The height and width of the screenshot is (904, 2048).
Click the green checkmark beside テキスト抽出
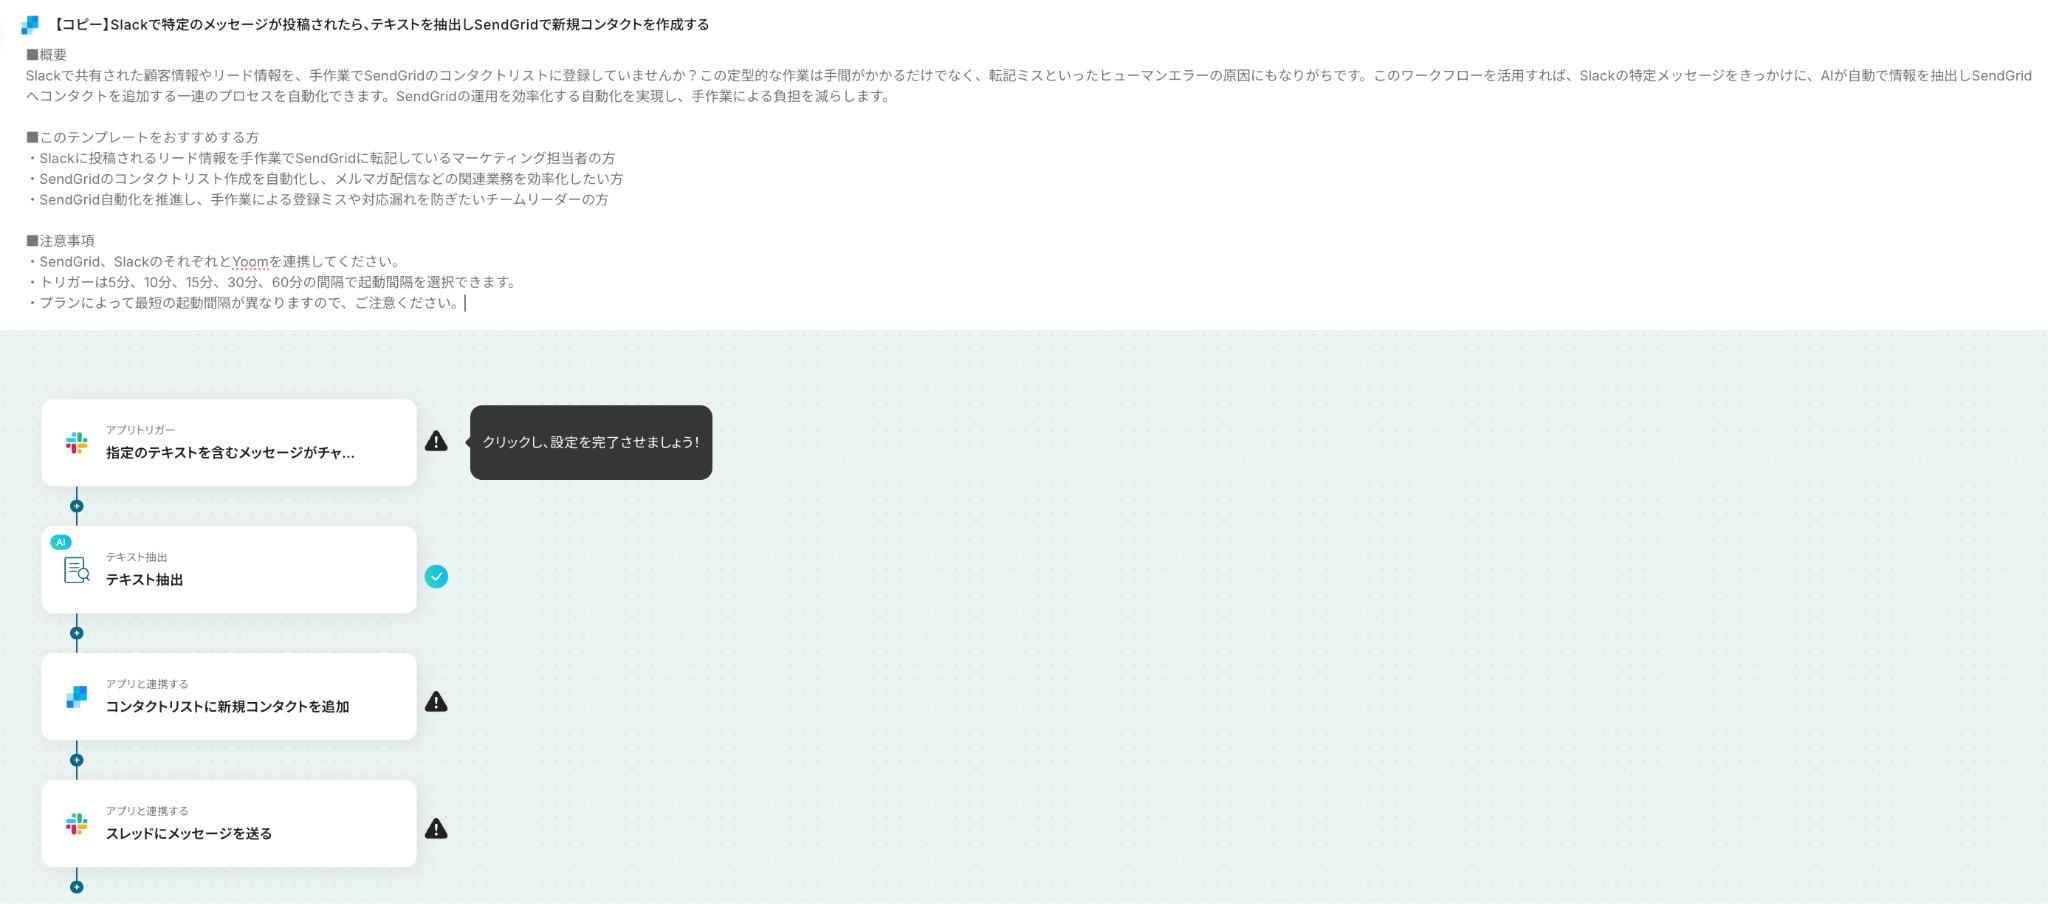pos(436,577)
